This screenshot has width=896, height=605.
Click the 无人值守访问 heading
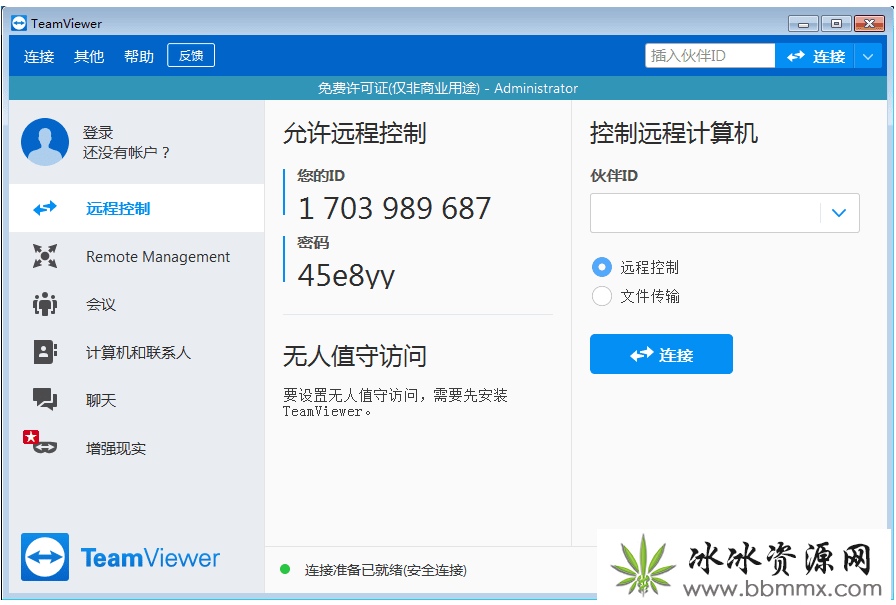point(354,356)
